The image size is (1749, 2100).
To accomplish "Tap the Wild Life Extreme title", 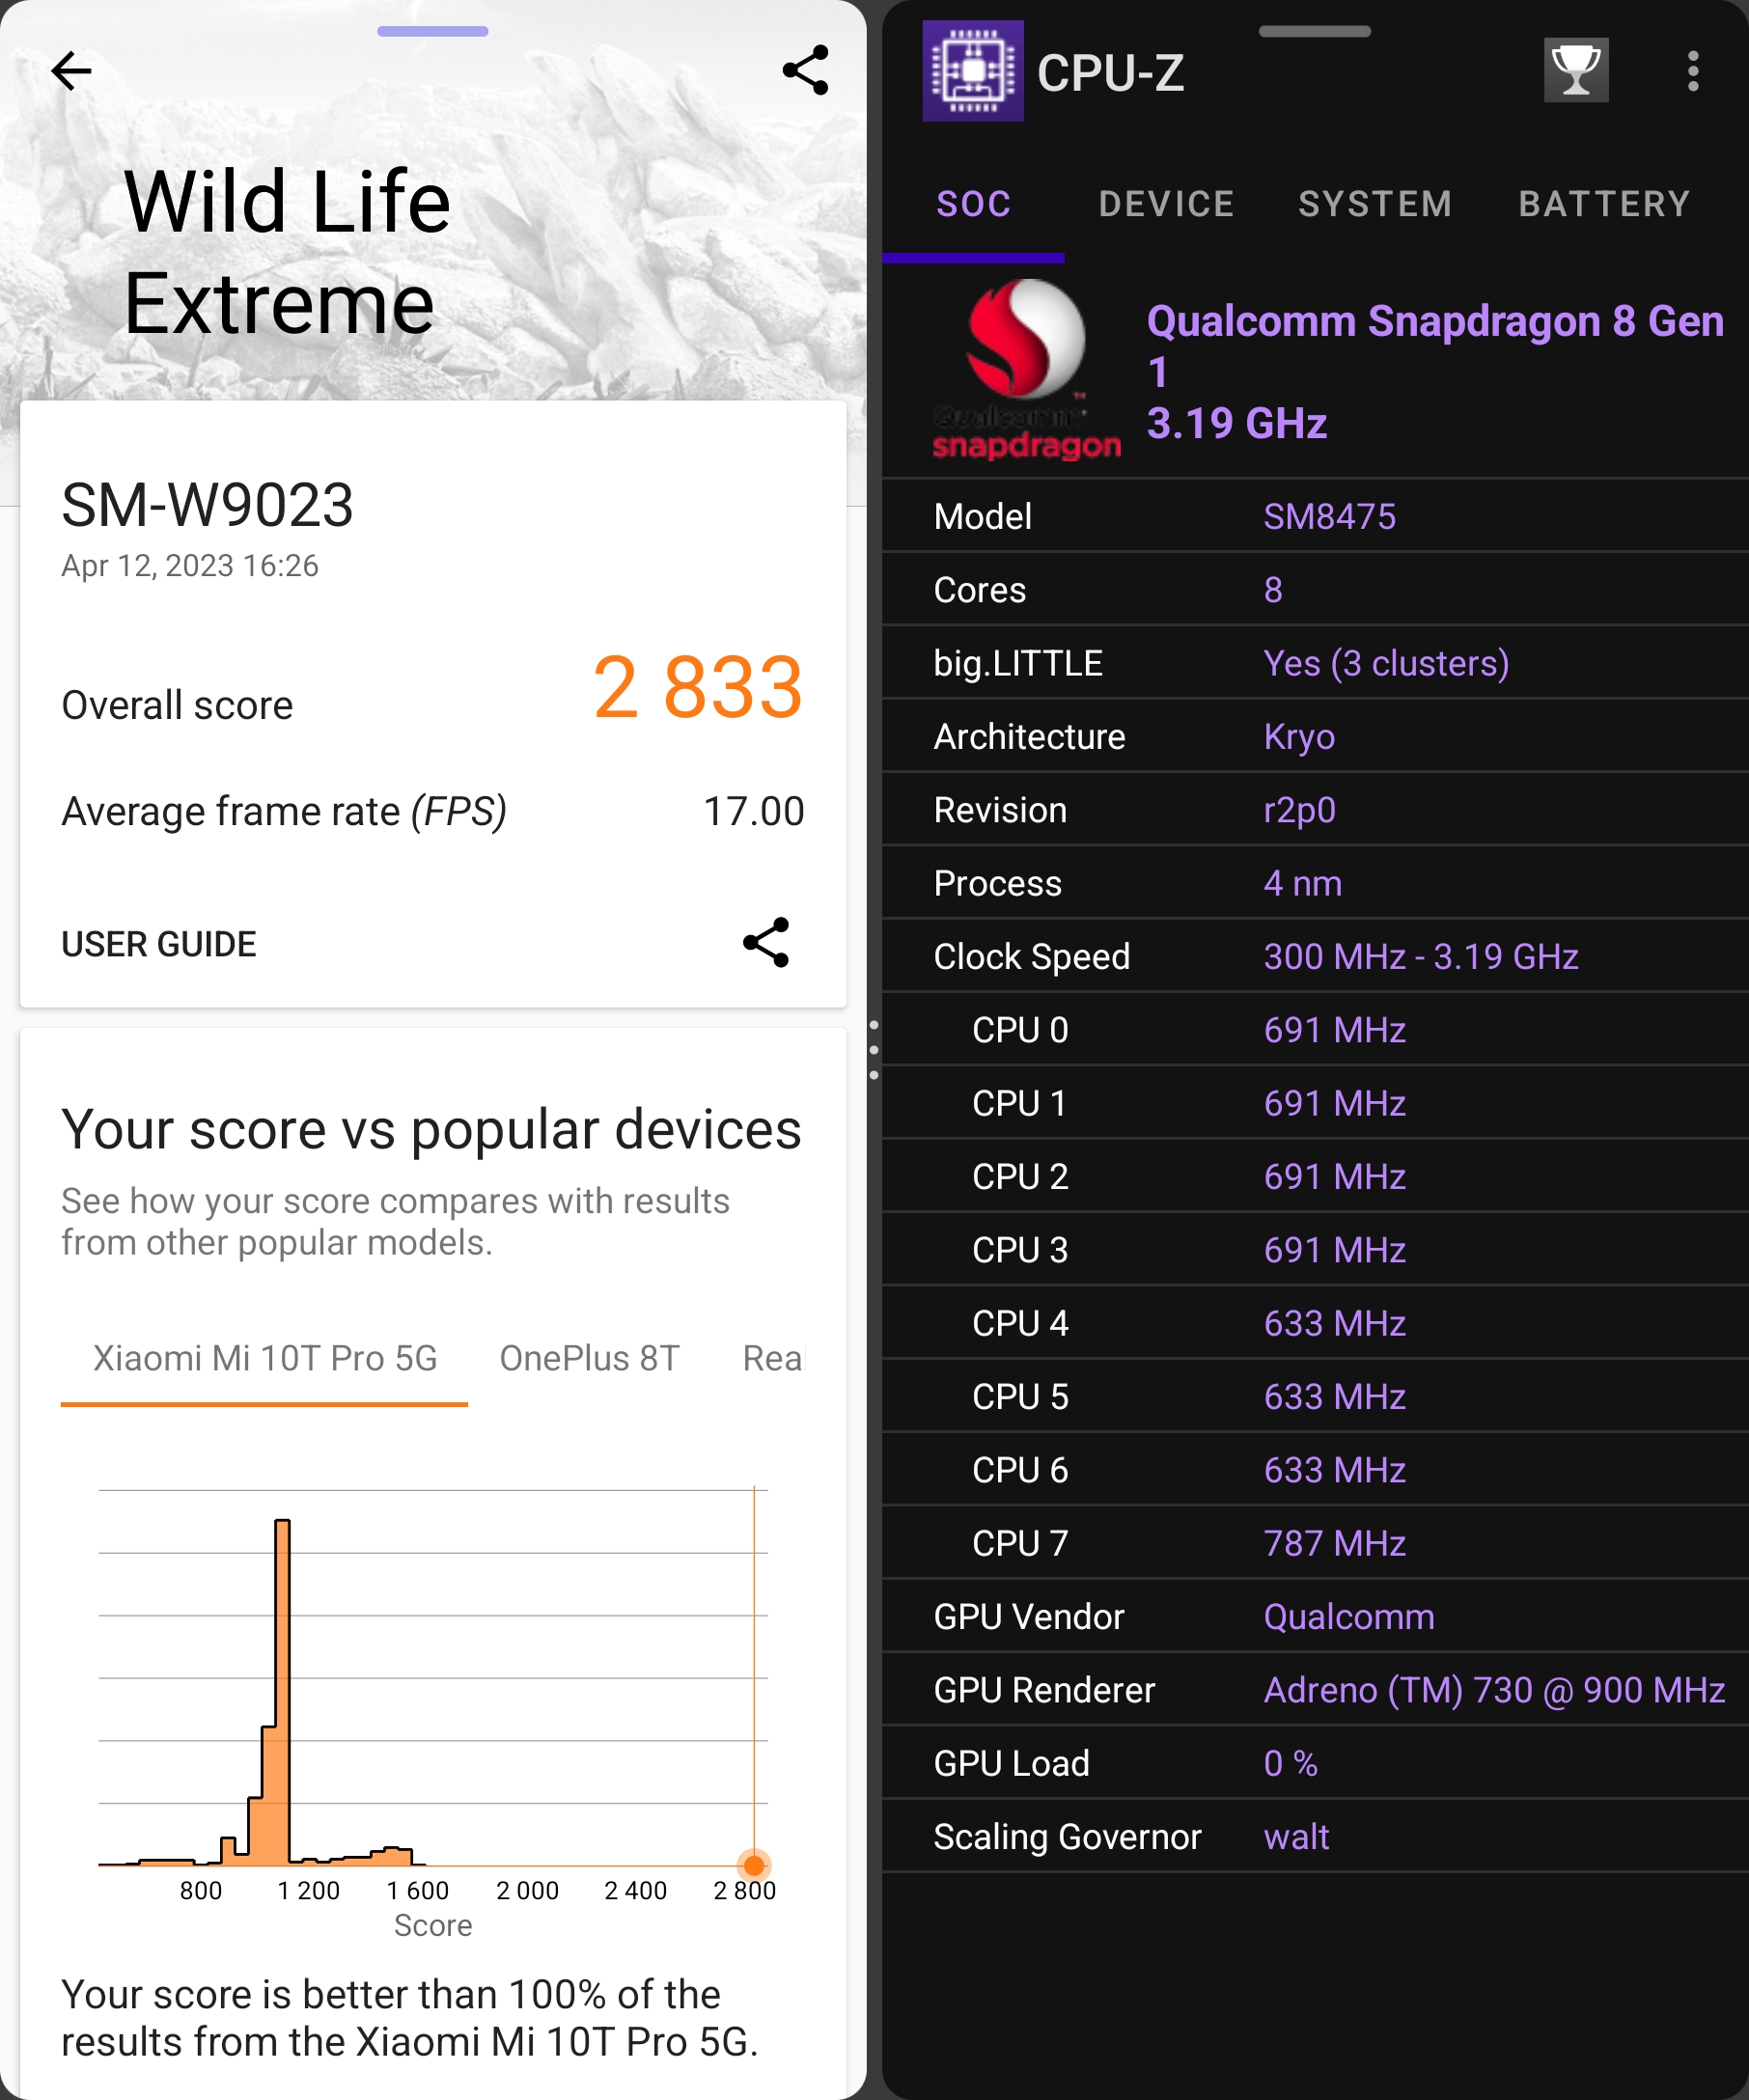I will point(287,251).
